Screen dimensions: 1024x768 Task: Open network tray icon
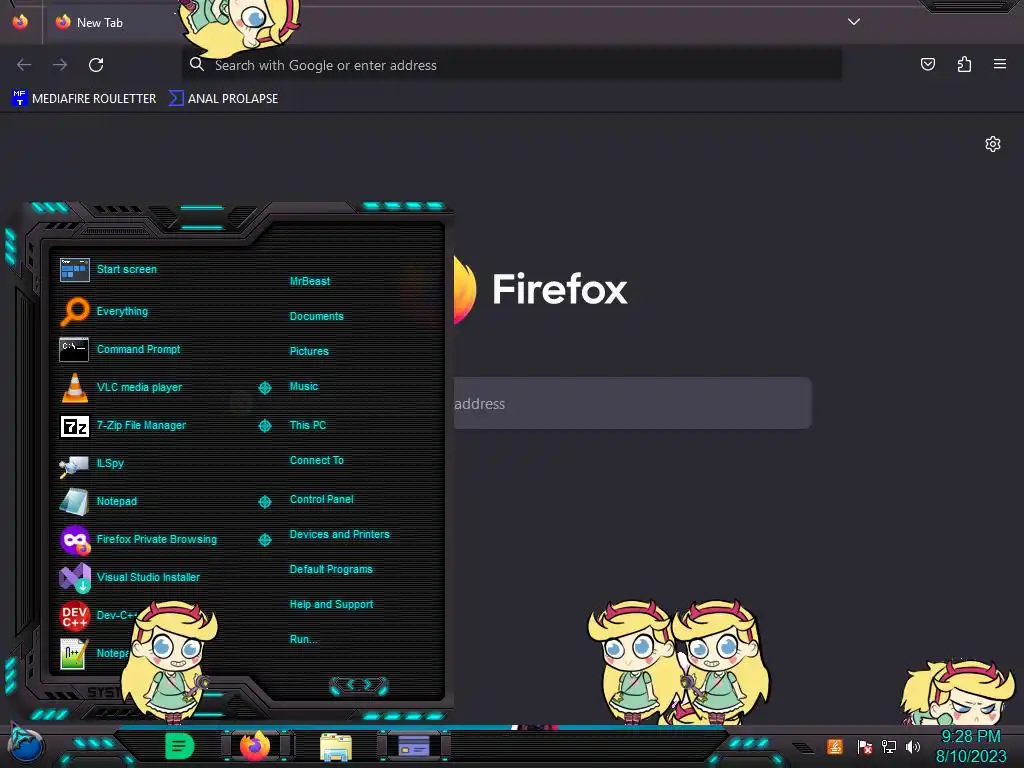889,746
